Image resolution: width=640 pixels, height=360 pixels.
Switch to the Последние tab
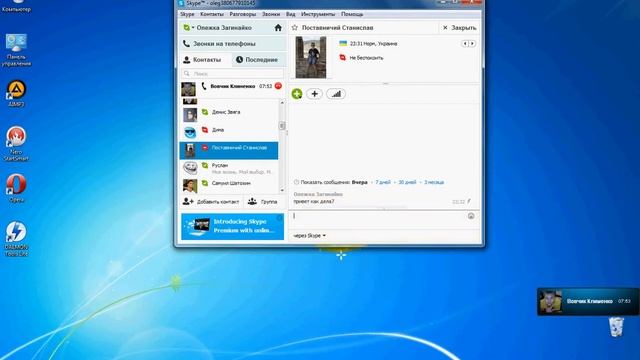click(259, 60)
